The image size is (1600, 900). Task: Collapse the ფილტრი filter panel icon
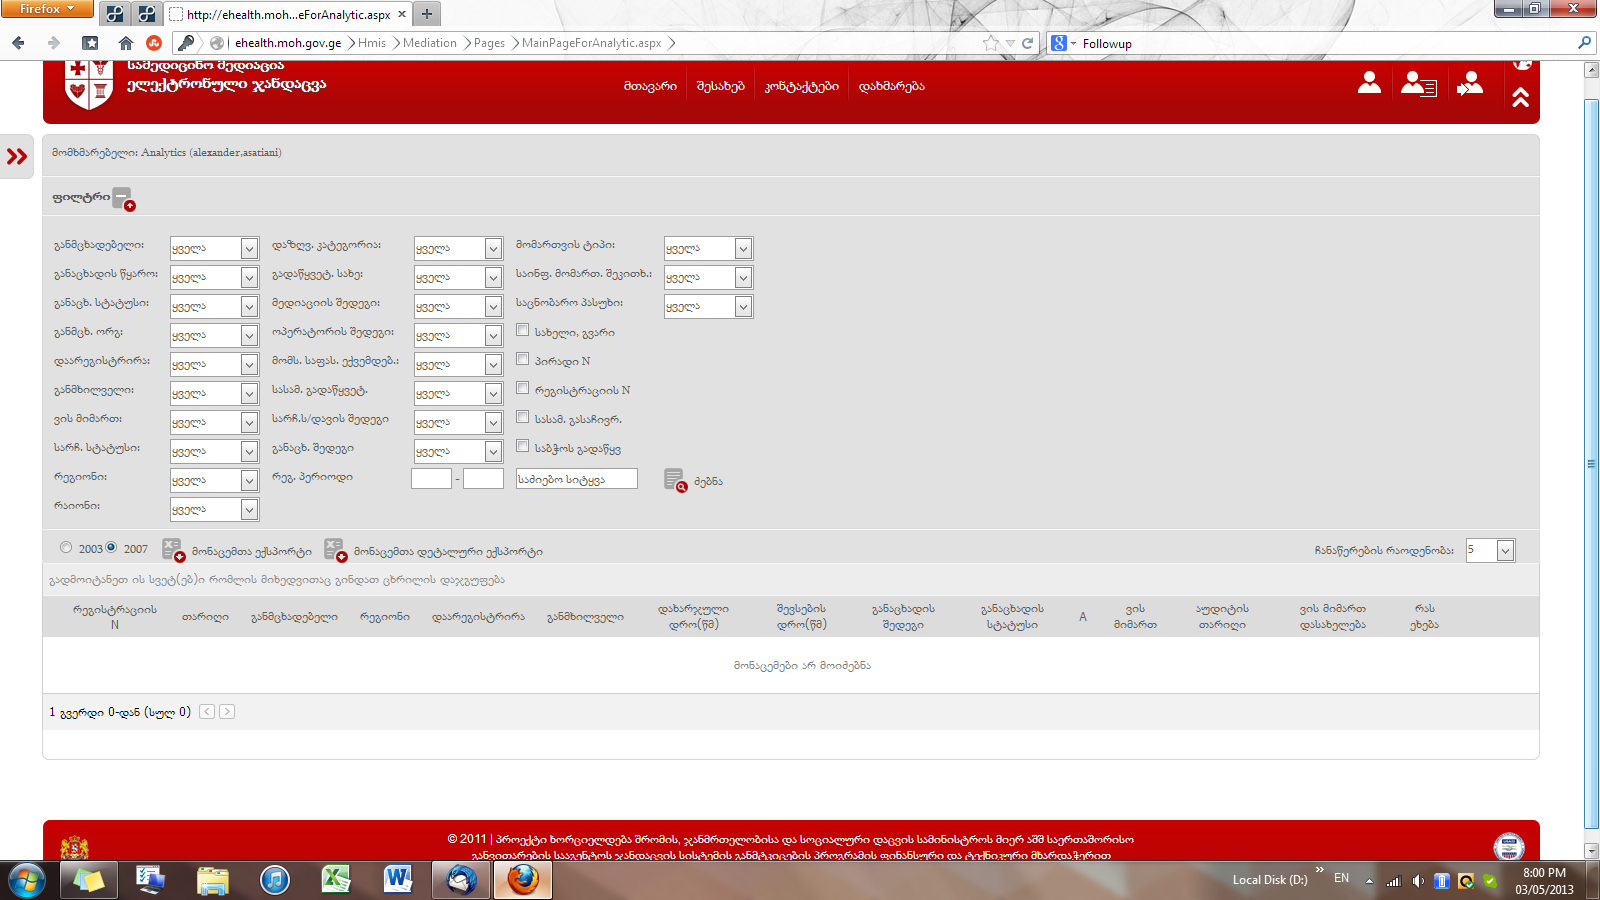(x=122, y=198)
